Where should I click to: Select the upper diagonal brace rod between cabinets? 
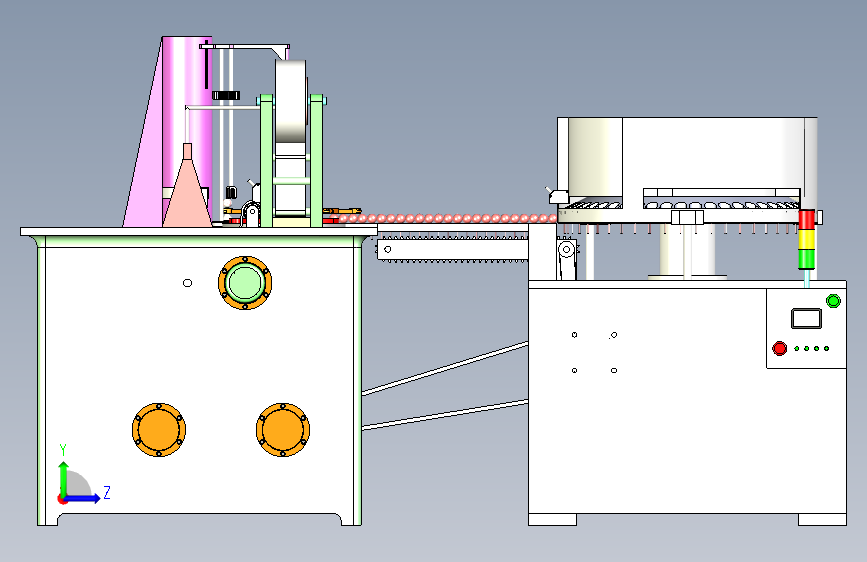(x=445, y=368)
